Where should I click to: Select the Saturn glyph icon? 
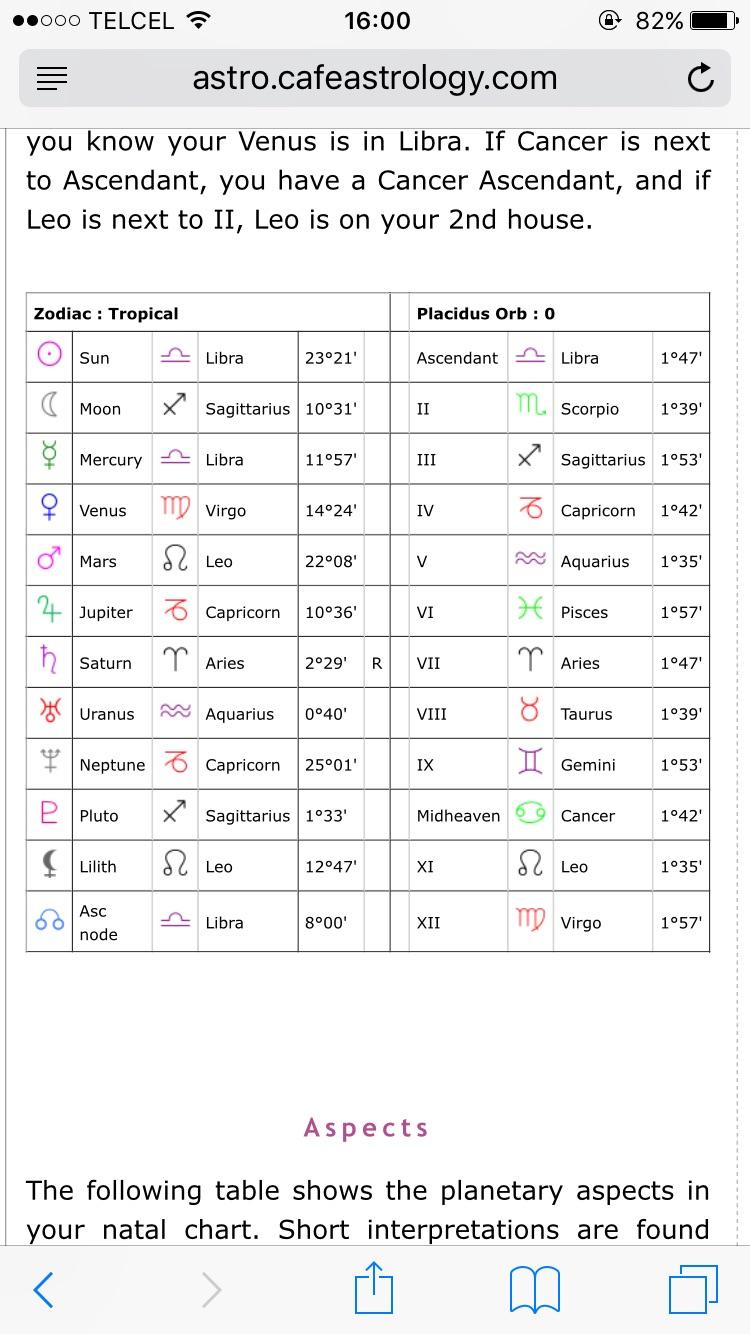49,662
